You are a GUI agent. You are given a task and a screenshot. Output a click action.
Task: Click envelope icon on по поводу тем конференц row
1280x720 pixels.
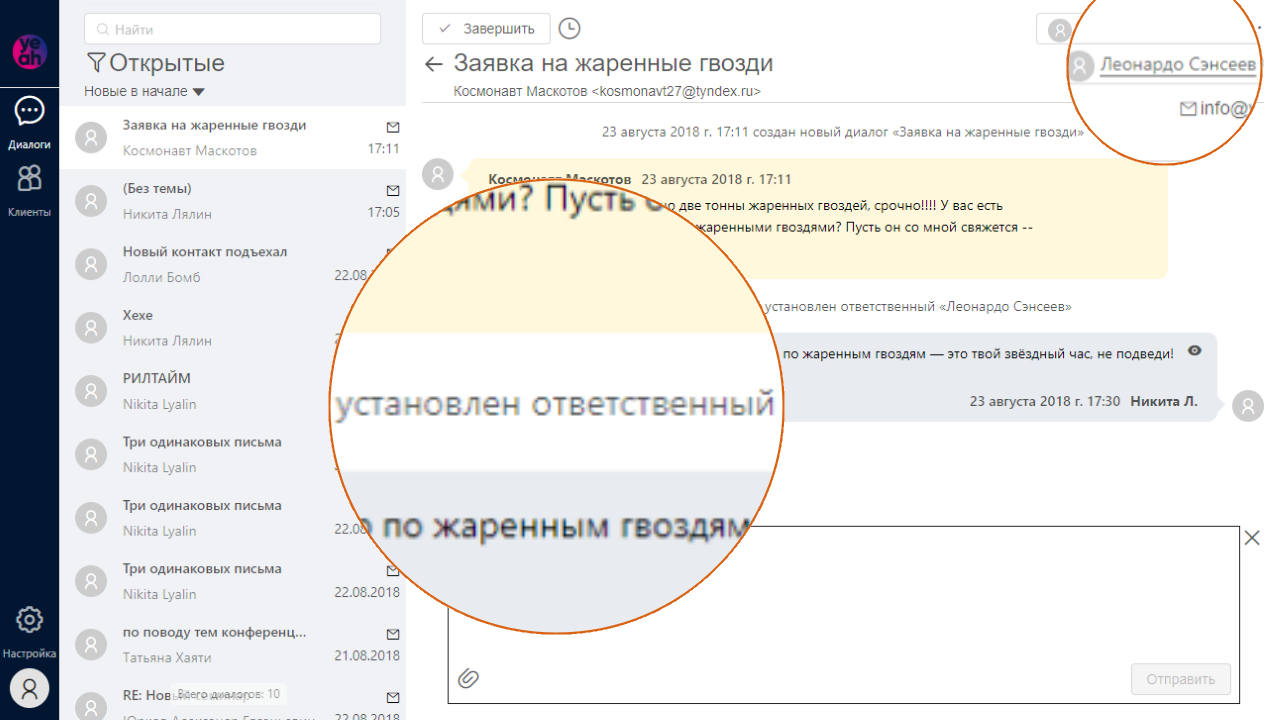point(393,634)
